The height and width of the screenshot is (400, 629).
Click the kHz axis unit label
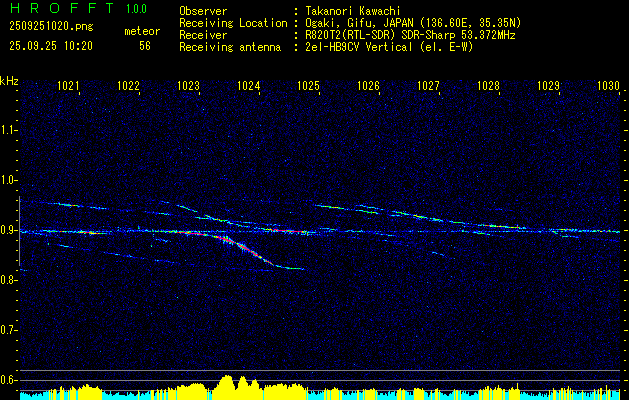tap(9, 81)
